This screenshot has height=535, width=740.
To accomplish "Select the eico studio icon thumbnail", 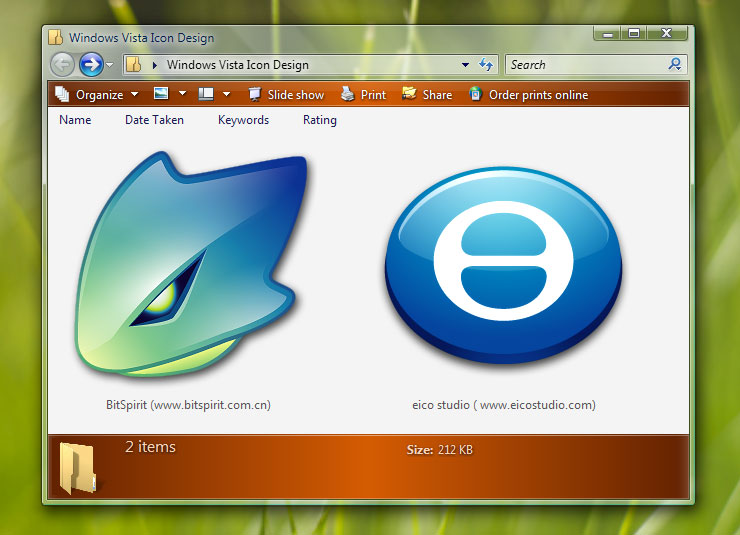I will 504,266.
